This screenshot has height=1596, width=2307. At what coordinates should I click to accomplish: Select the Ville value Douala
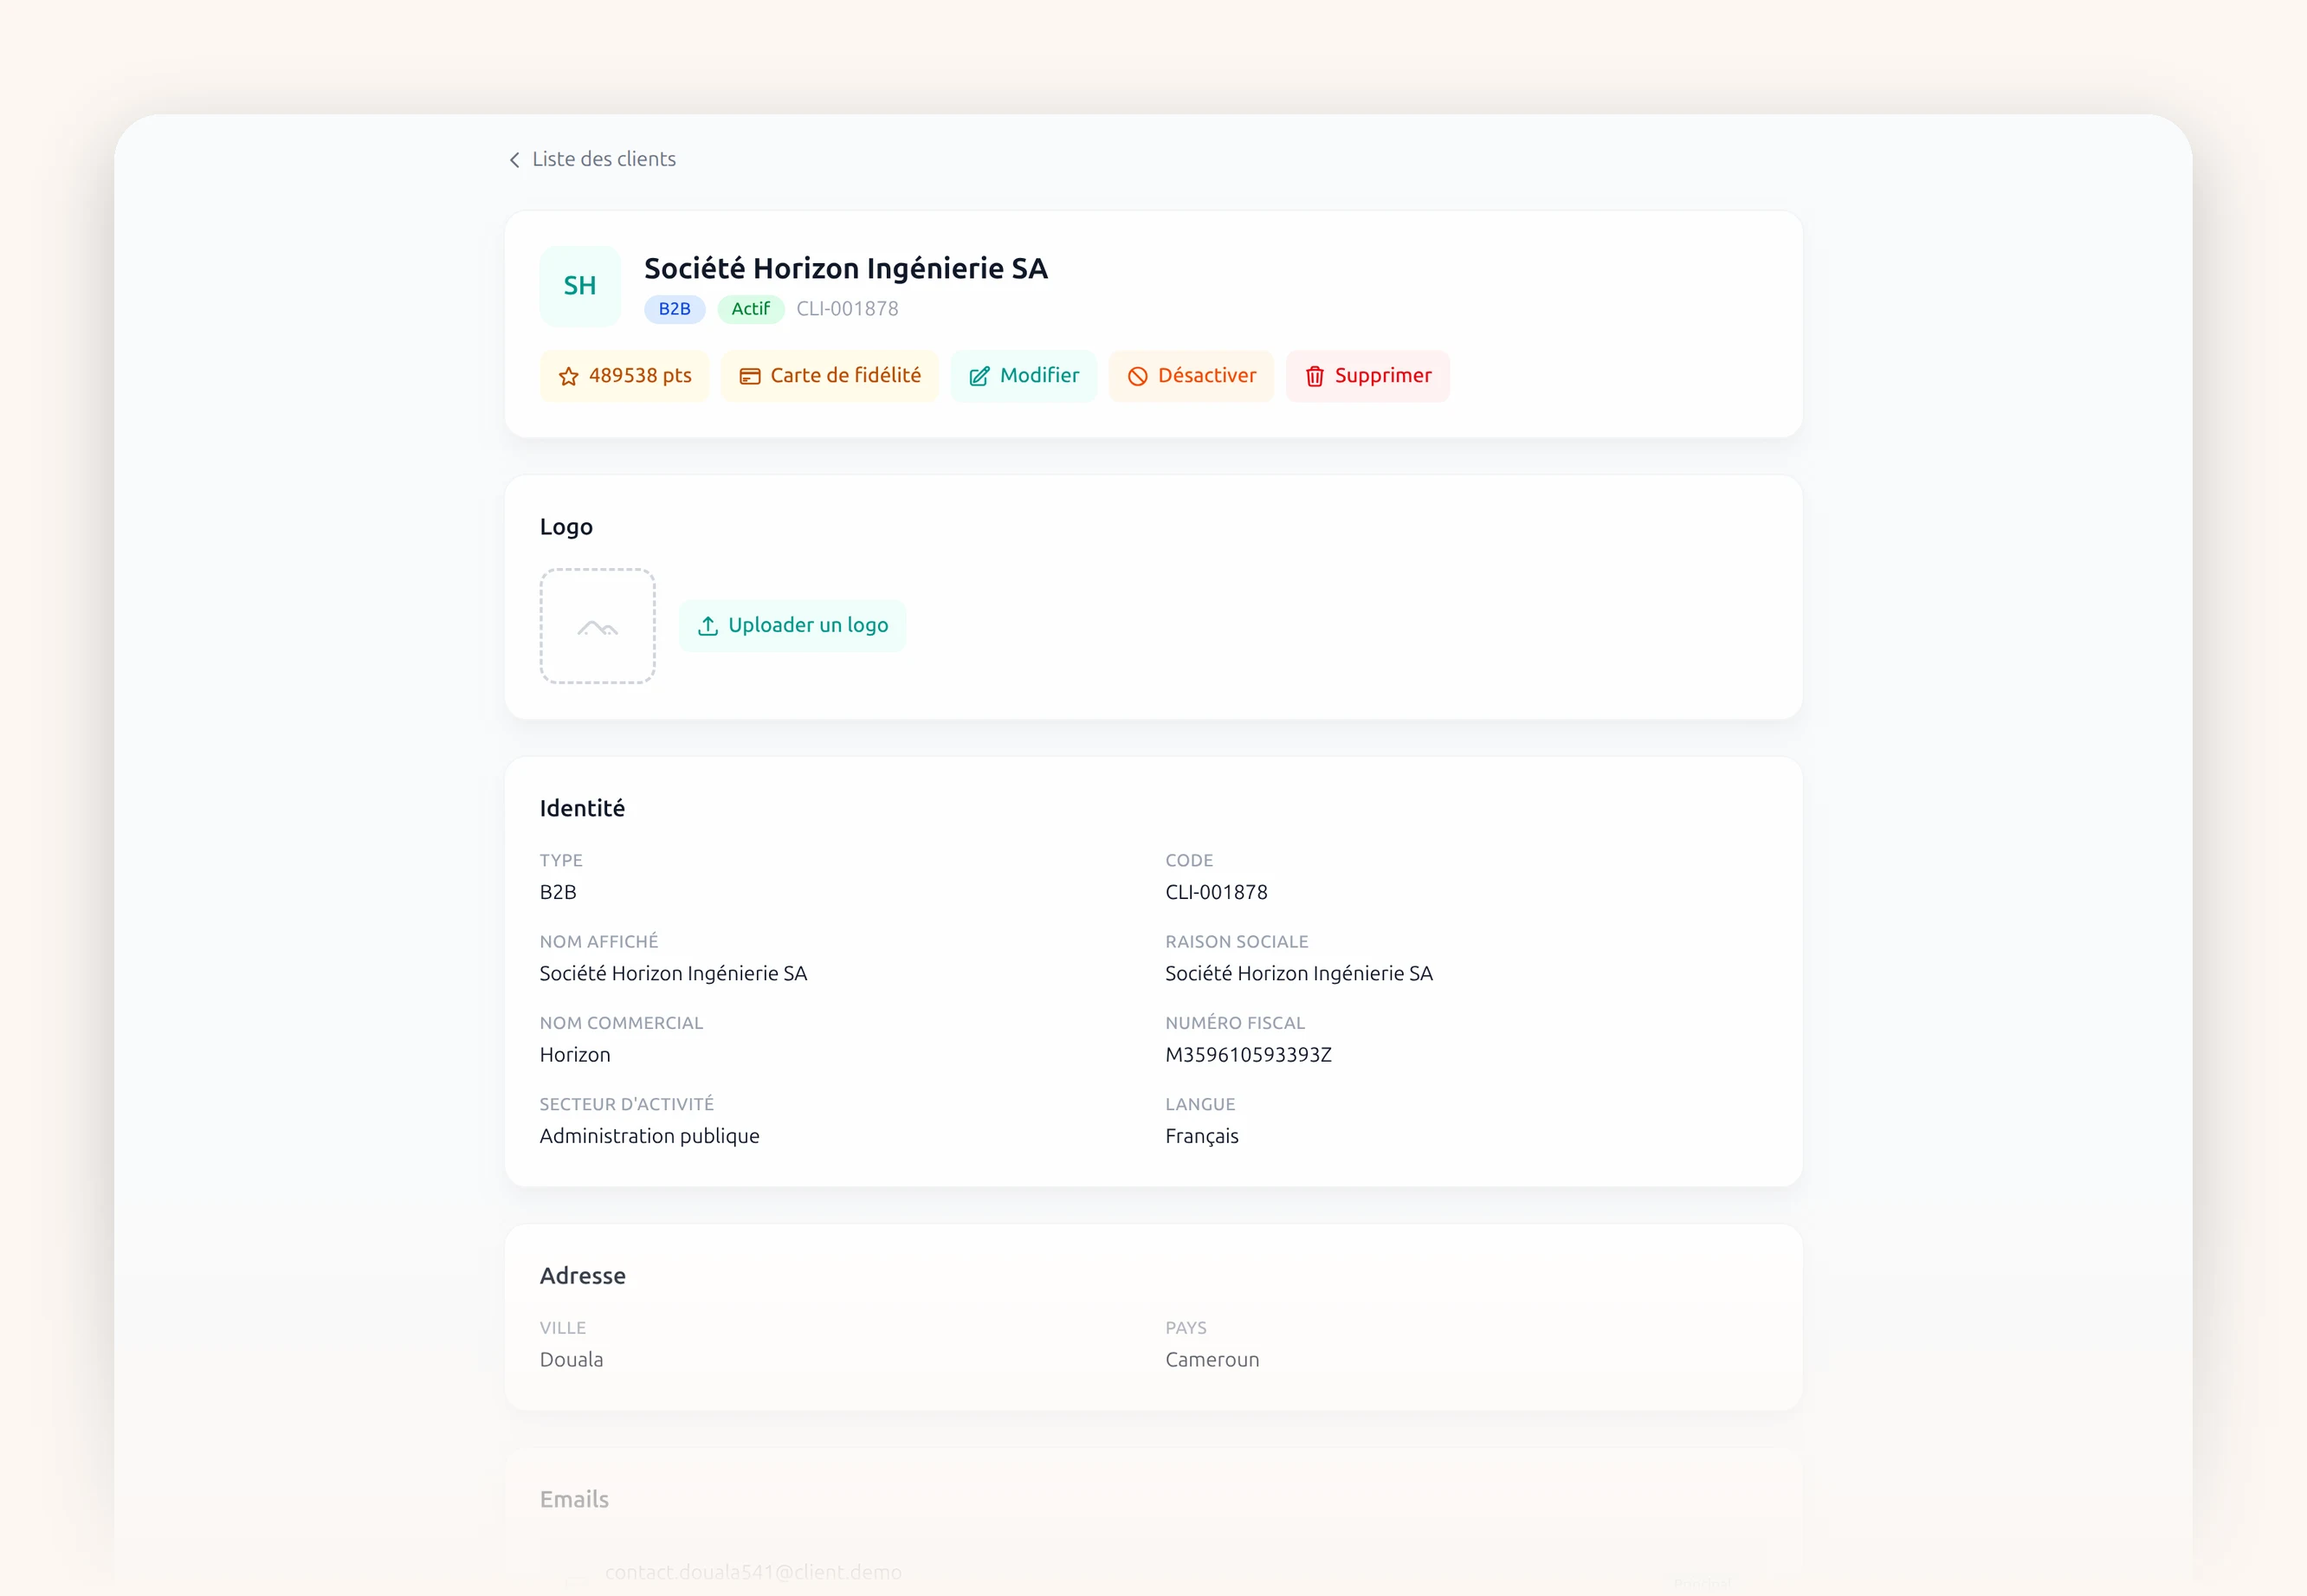pos(572,1360)
